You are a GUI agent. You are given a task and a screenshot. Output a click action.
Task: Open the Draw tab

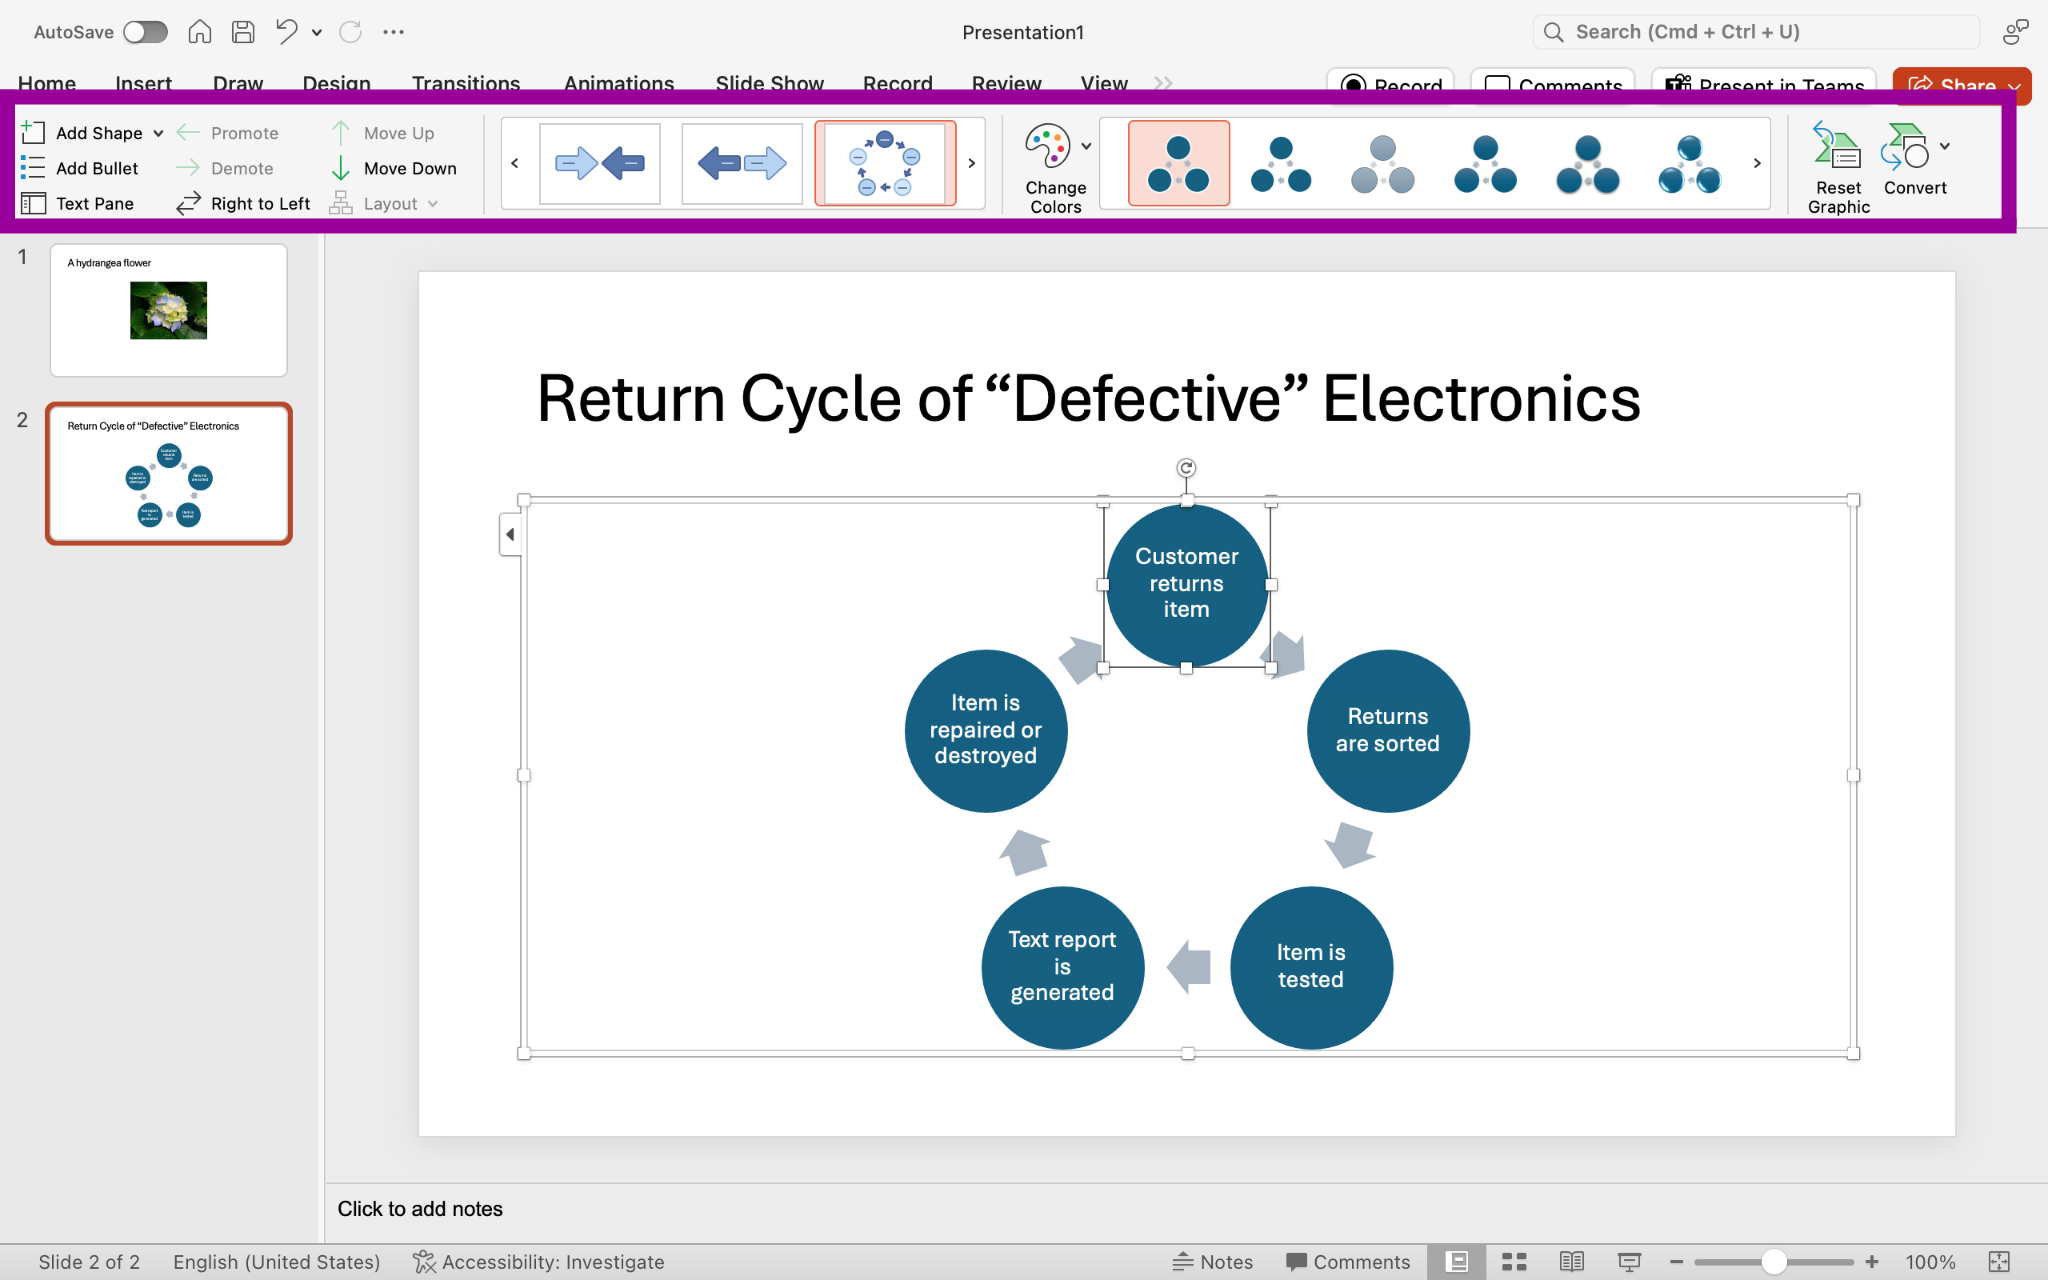click(238, 83)
